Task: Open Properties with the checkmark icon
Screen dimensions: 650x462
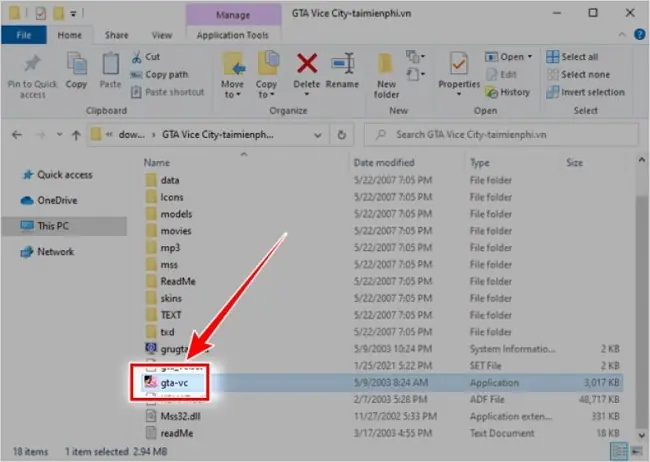Action: click(458, 65)
